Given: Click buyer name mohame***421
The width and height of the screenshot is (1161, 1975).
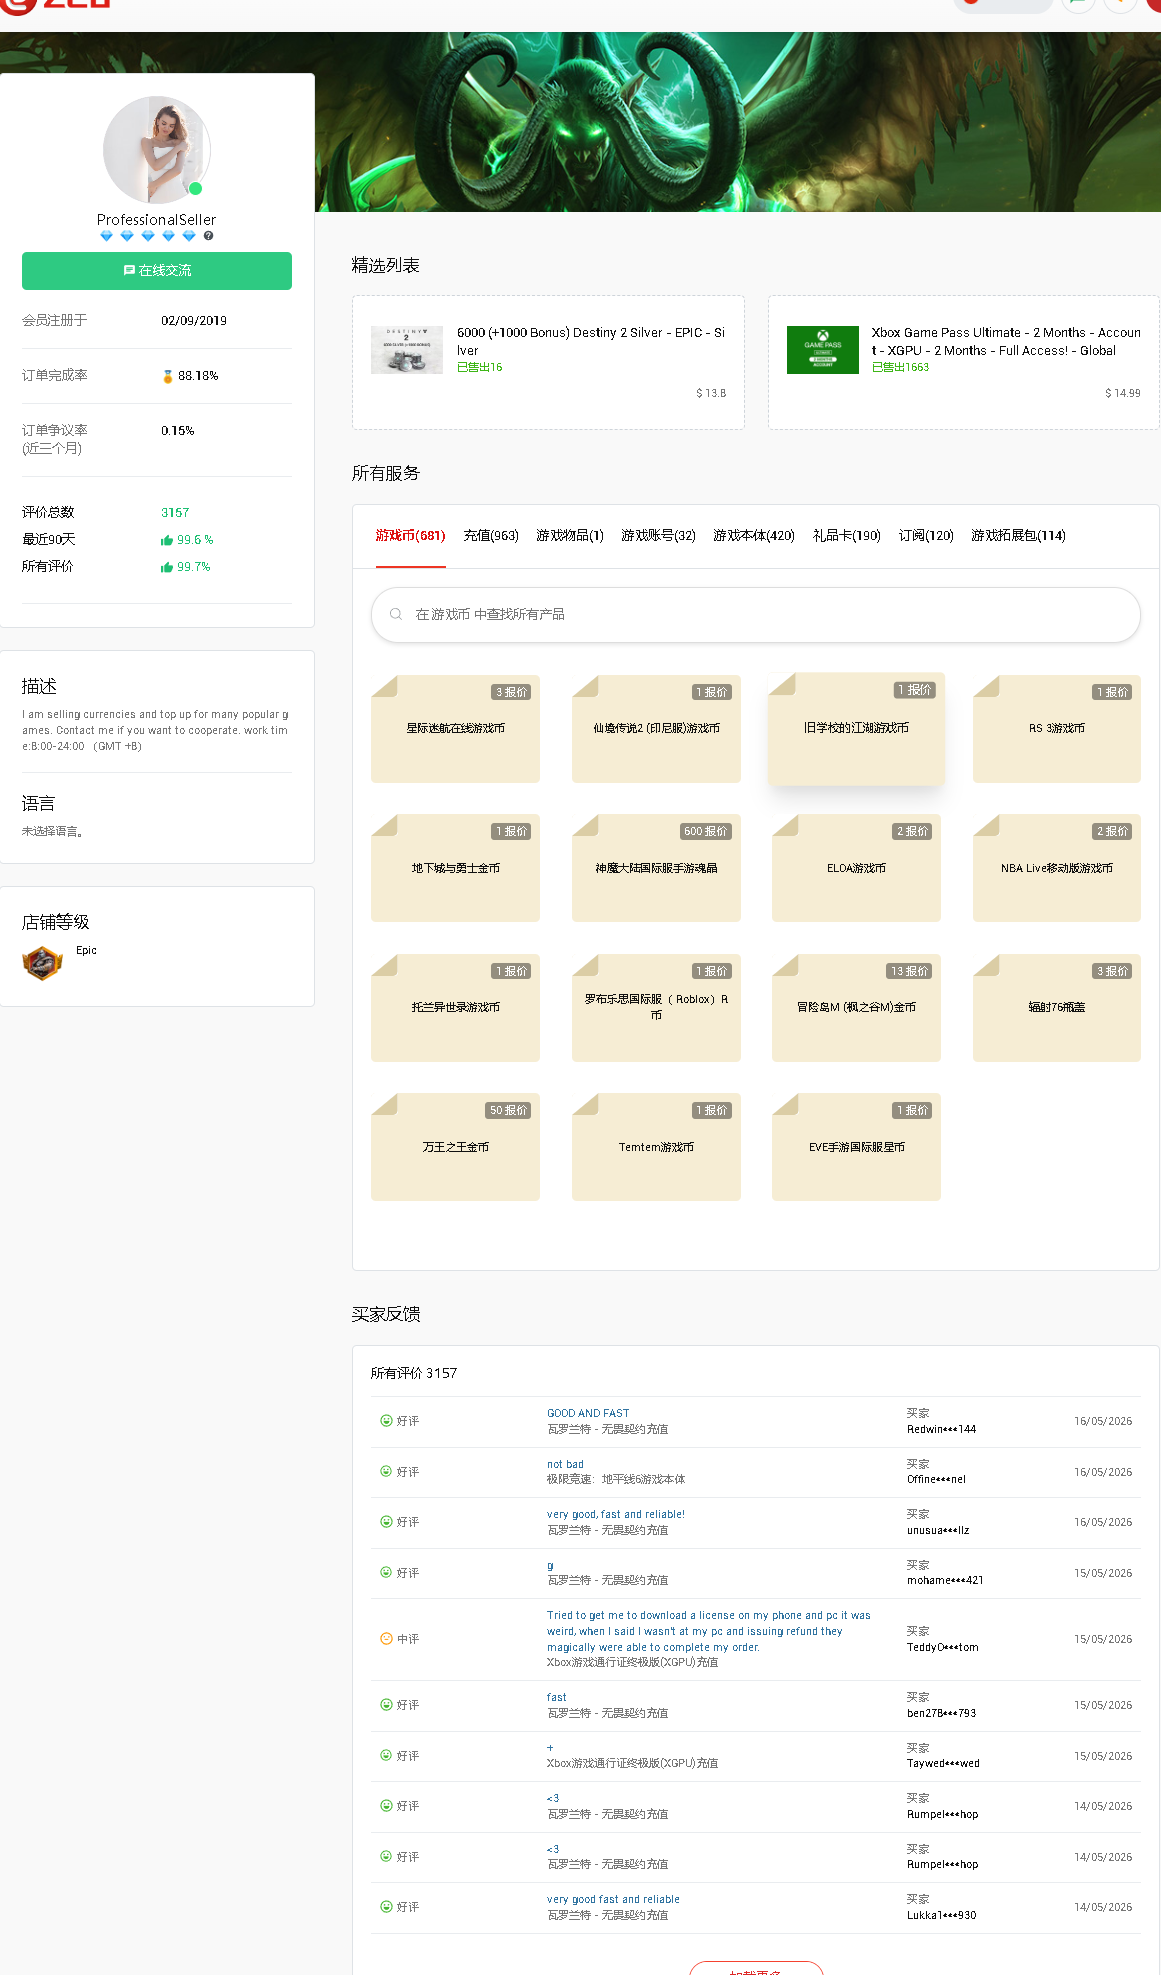Looking at the screenshot, I should (945, 1581).
